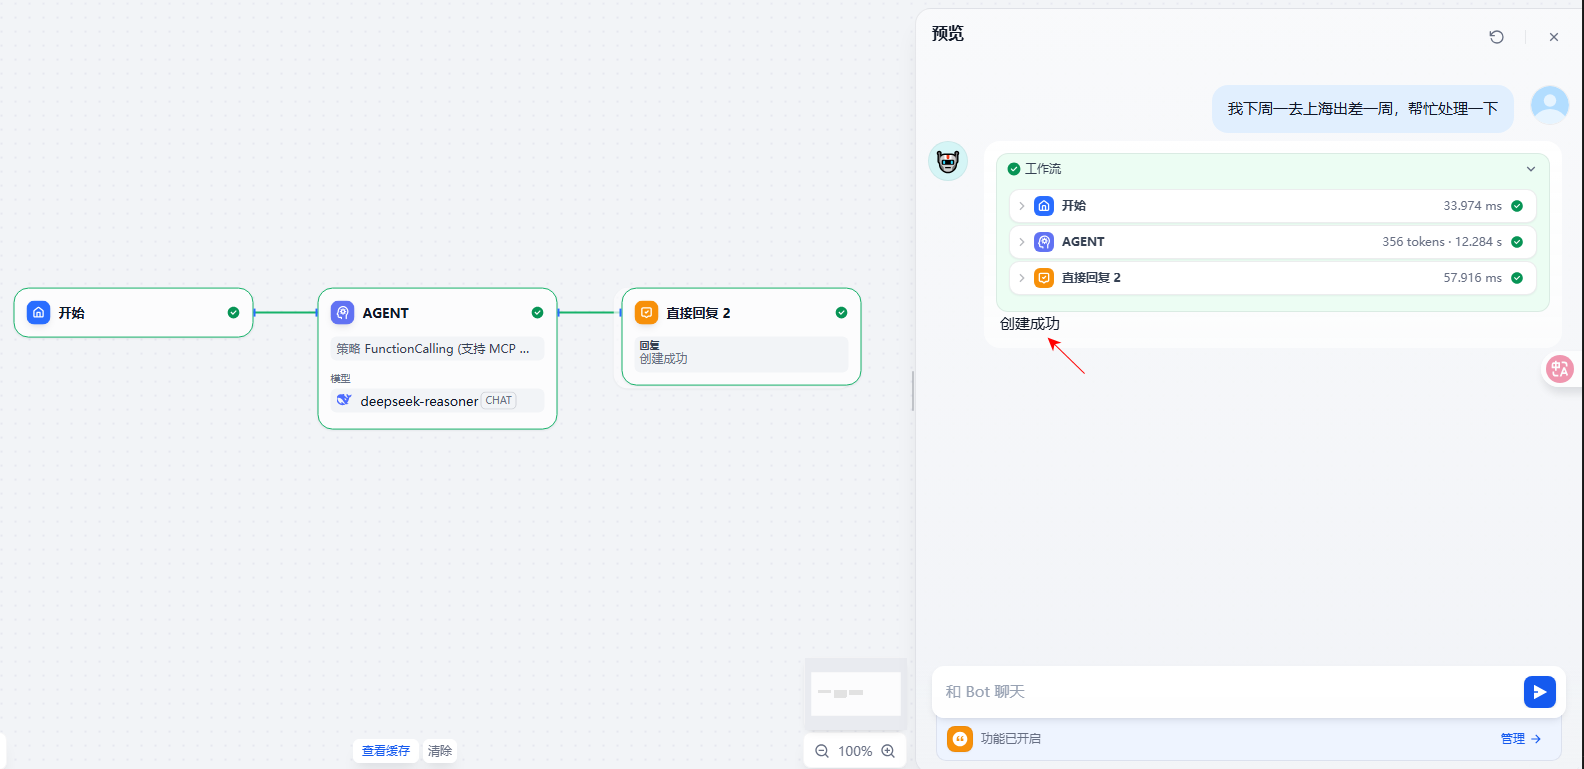Click the orange features enabled icon

960,739
